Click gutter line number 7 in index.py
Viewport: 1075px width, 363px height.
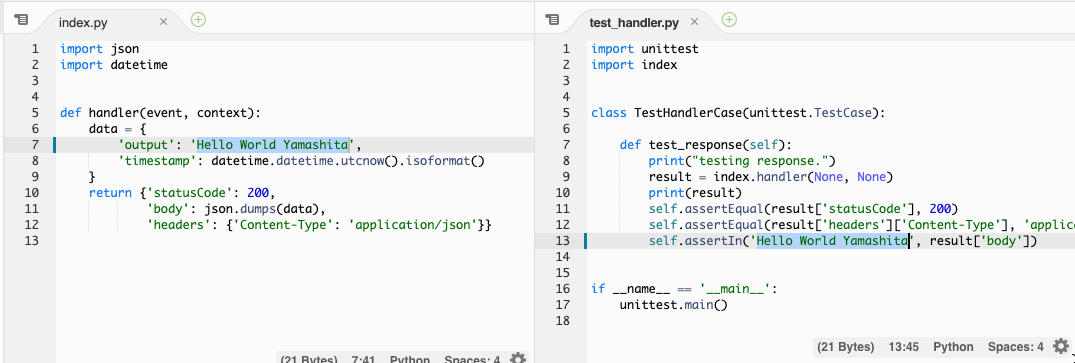point(35,145)
